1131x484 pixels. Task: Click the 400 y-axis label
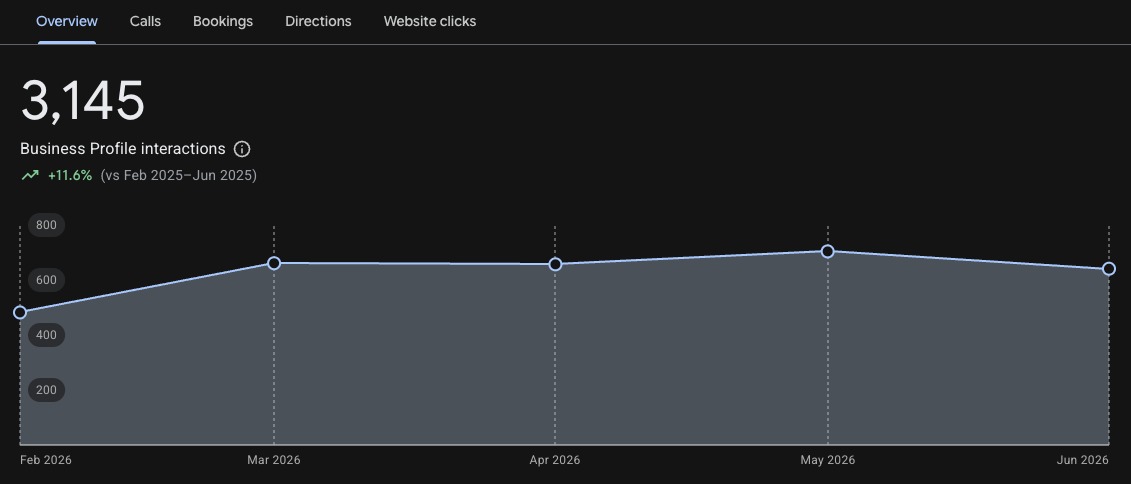point(46,335)
